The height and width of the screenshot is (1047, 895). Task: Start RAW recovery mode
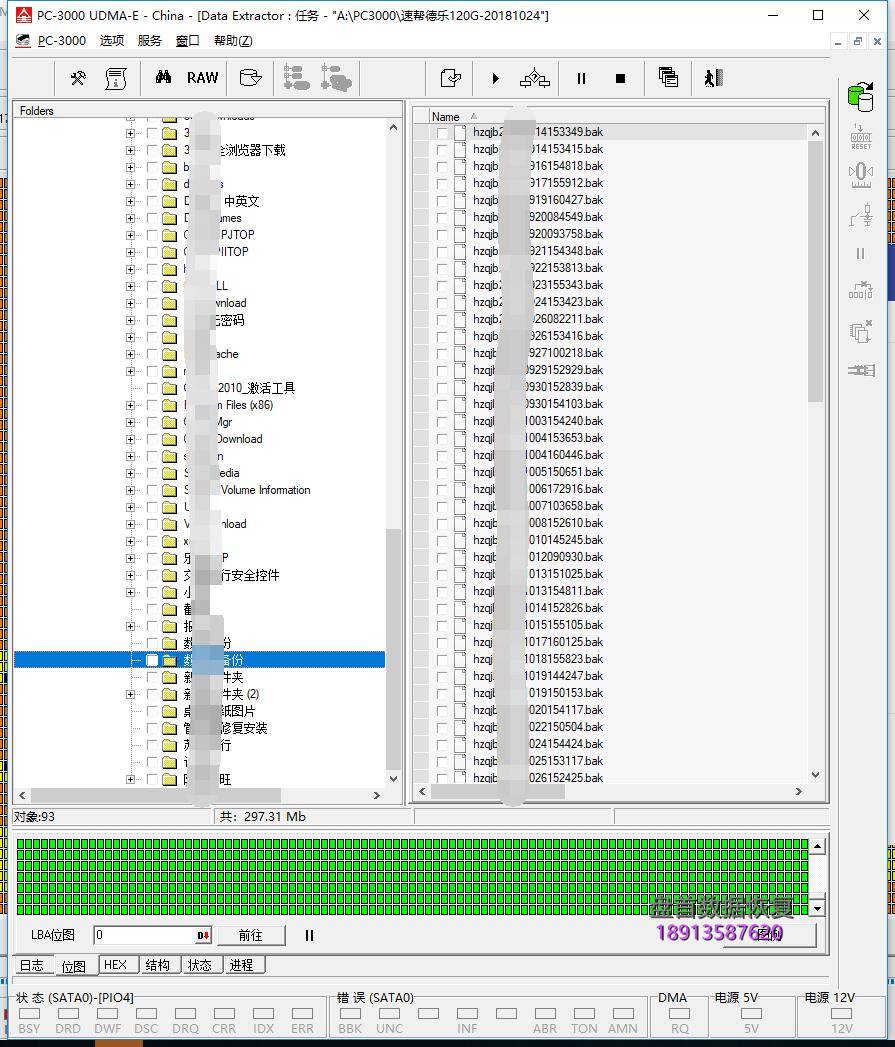[x=202, y=77]
